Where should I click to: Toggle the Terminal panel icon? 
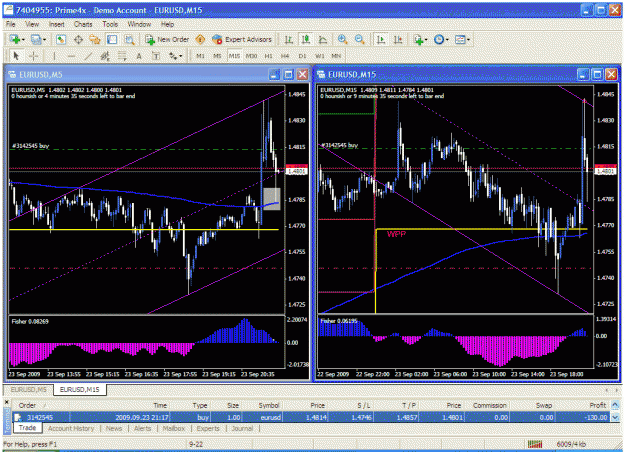(x=112, y=39)
